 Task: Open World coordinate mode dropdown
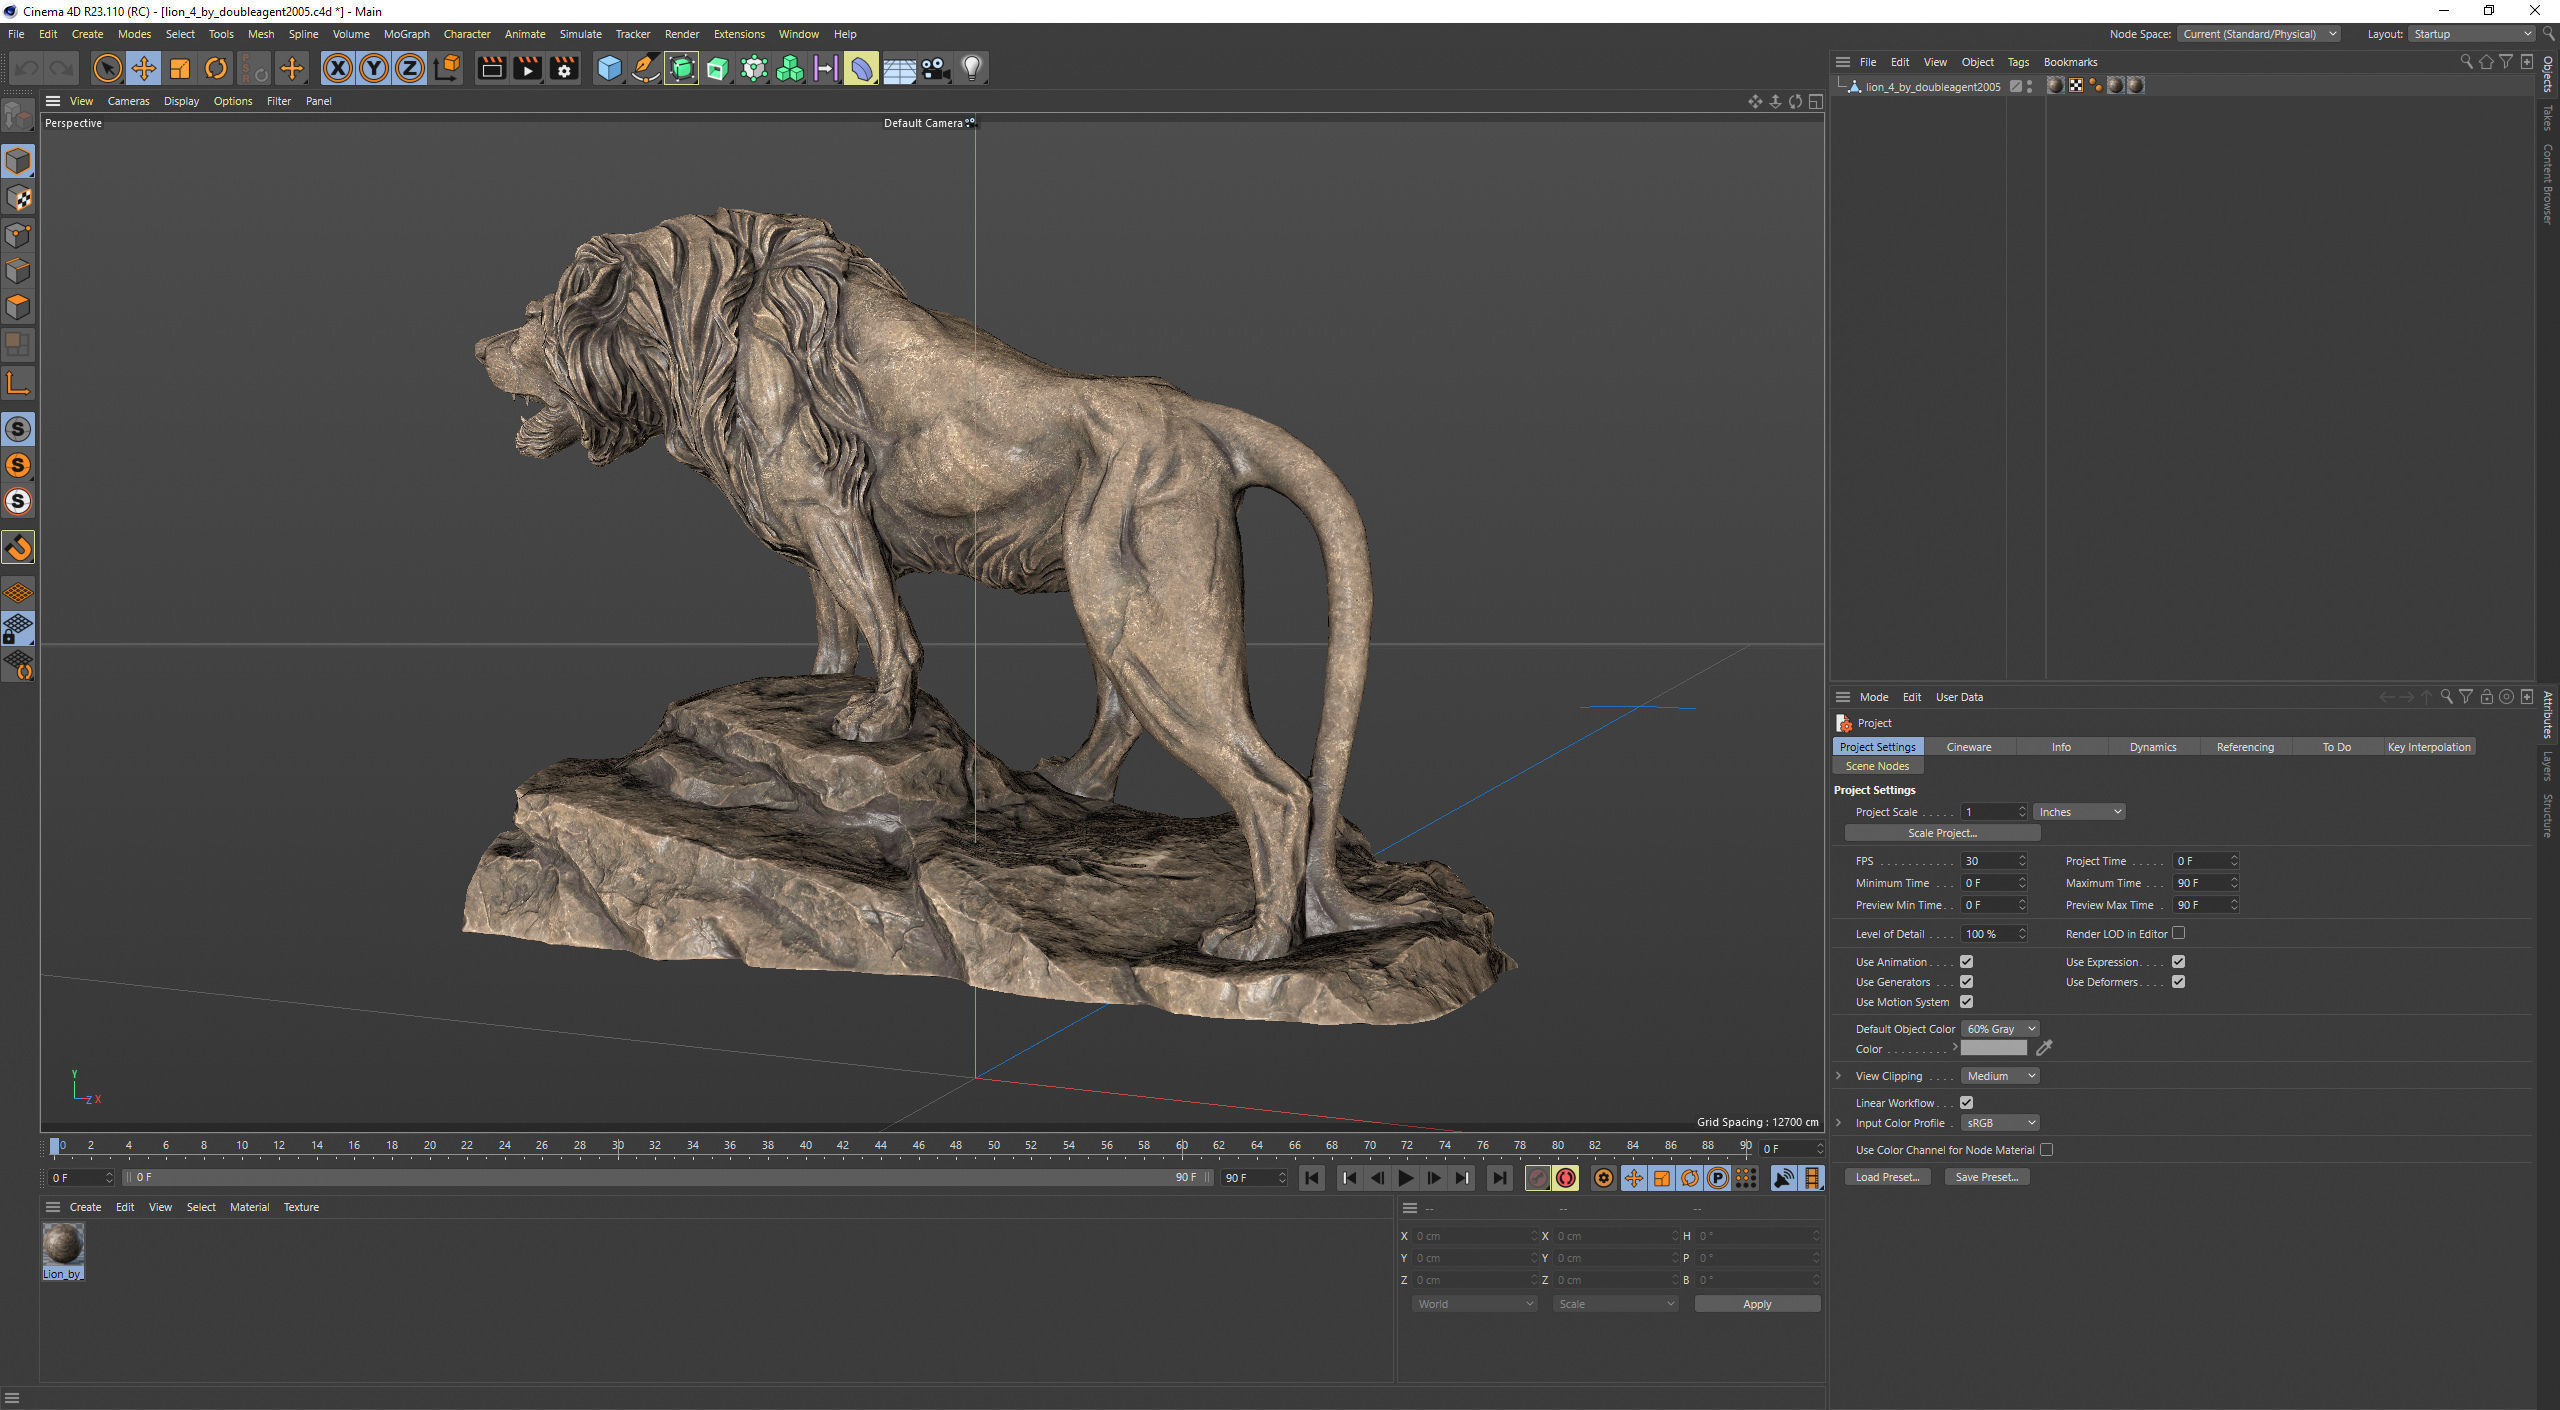pyautogui.click(x=1474, y=1304)
